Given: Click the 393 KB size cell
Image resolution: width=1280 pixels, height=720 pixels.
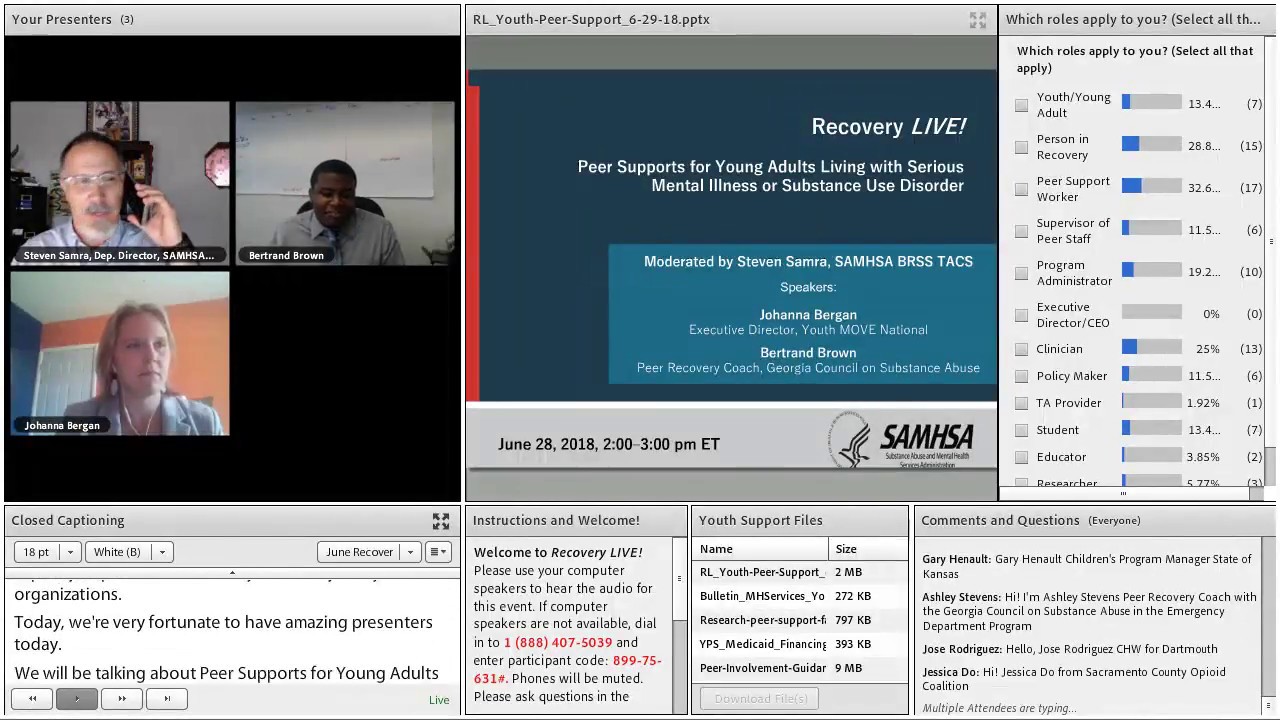Looking at the screenshot, I should (852, 644).
